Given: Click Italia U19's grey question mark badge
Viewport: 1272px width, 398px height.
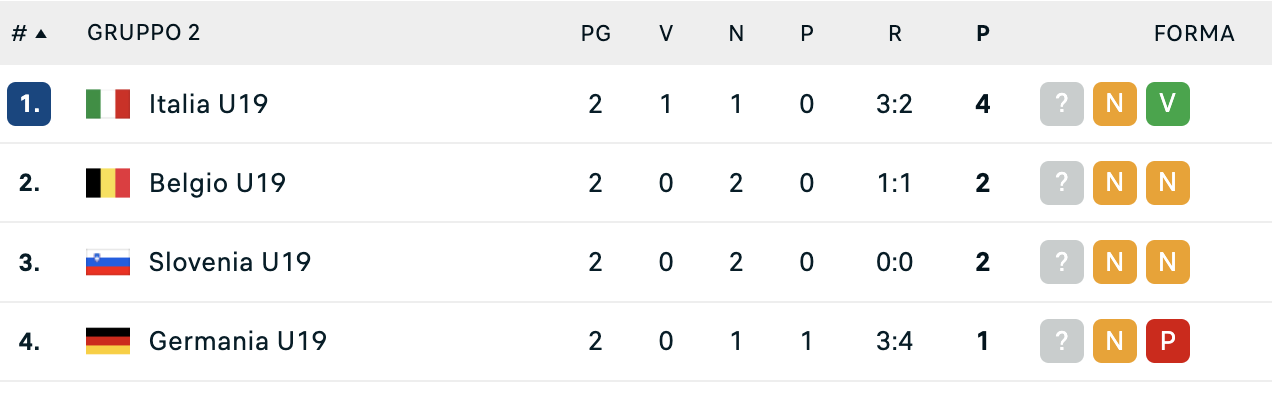Looking at the screenshot, I should point(1062,104).
